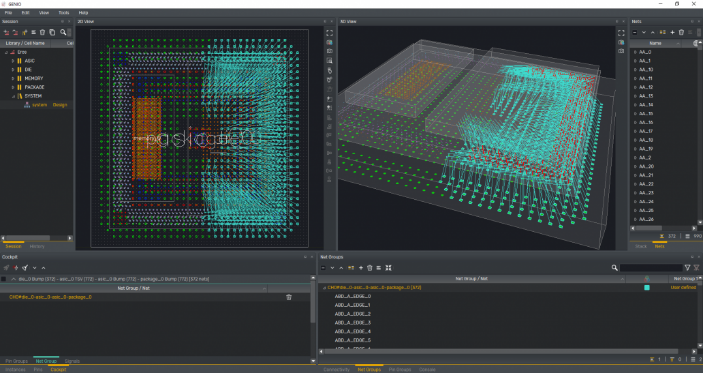Sort by the Name column header in Nets
The width and height of the screenshot is (703, 373).
tap(655, 43)
